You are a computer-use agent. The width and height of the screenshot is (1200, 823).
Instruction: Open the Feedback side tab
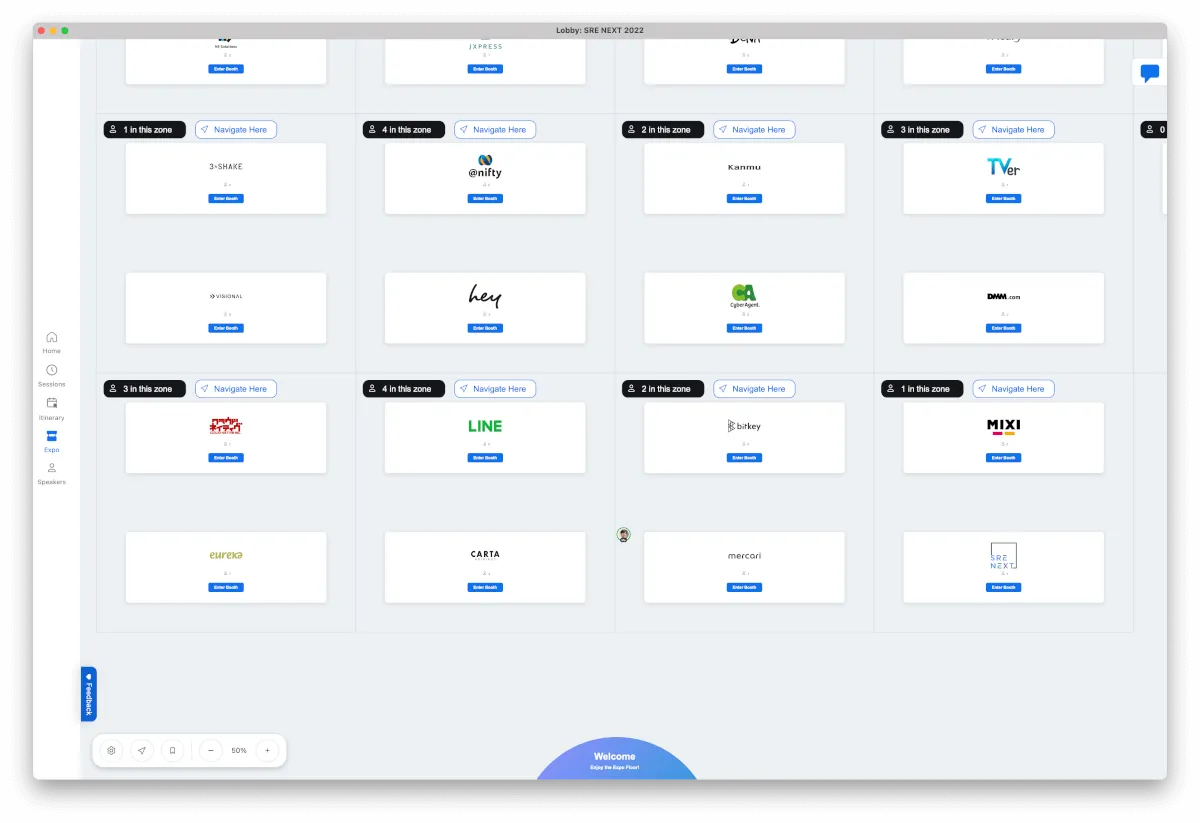tap(89, 694)
